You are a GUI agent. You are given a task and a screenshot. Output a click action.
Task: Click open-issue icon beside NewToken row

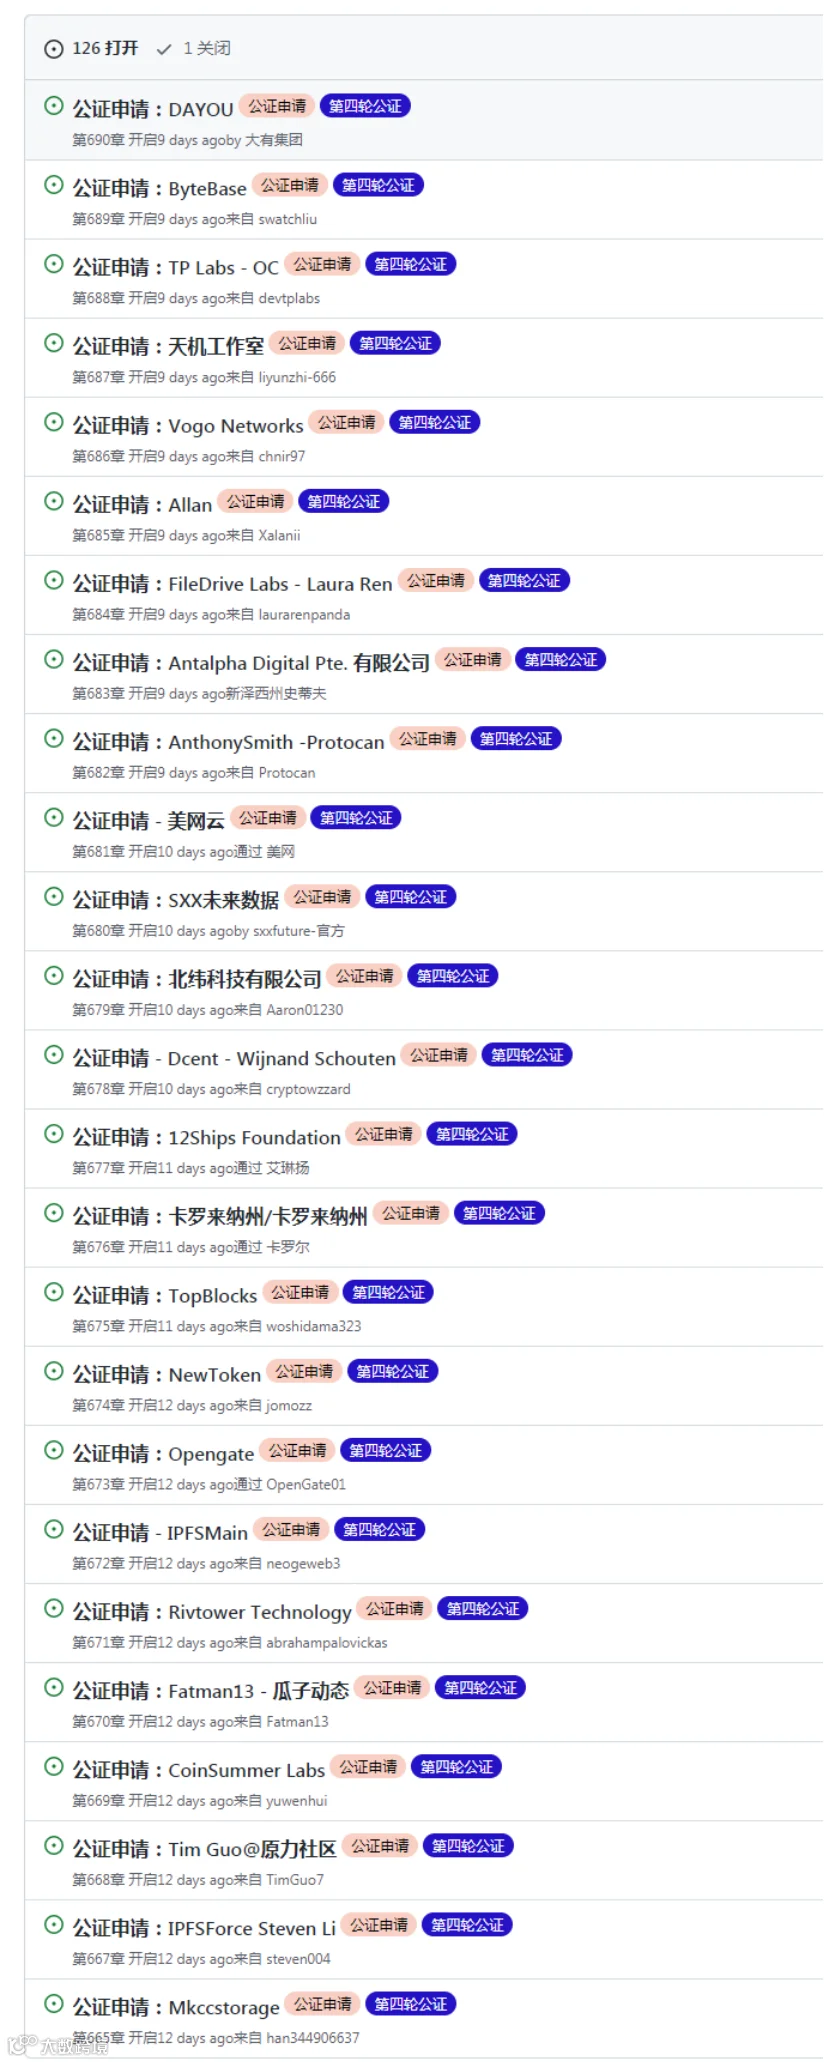point(54,1369)
